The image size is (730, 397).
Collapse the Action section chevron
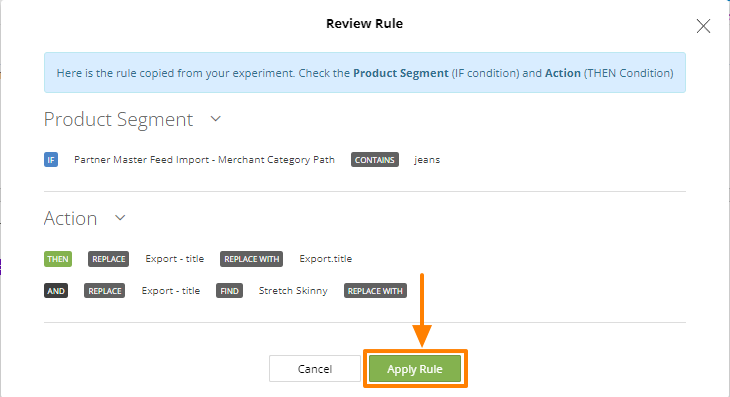click(x=120, y=218)
